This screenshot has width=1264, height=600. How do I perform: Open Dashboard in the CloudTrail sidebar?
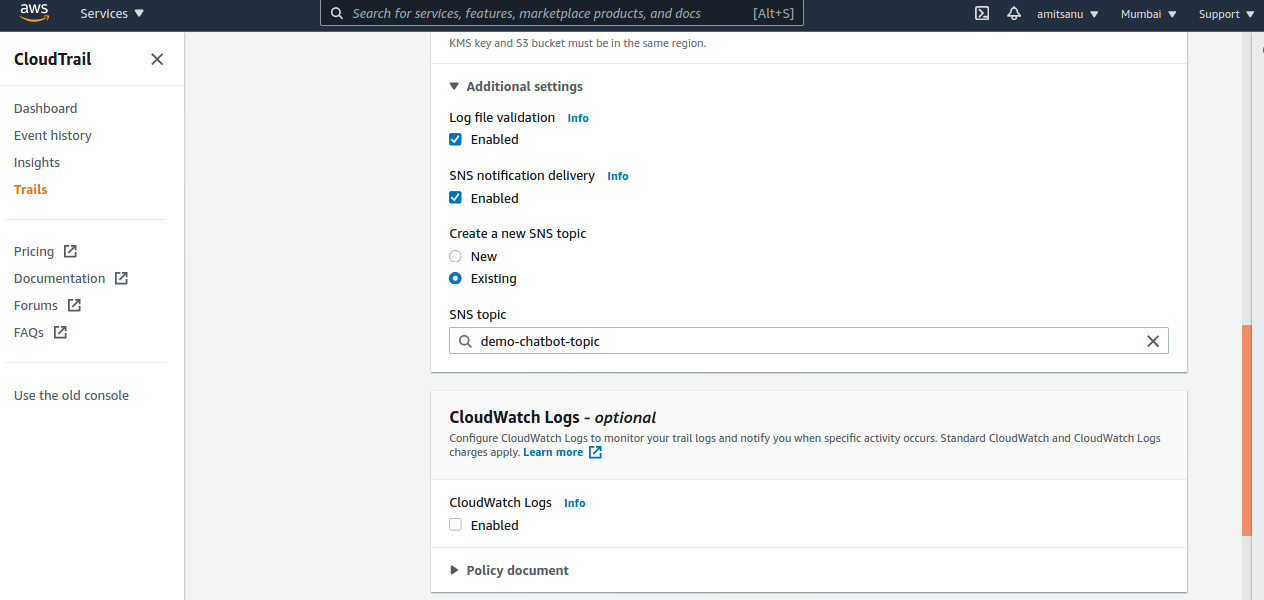45,108
